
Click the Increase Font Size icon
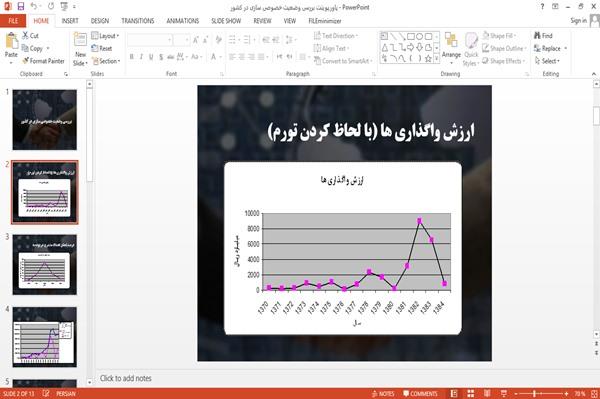[196, 40]
